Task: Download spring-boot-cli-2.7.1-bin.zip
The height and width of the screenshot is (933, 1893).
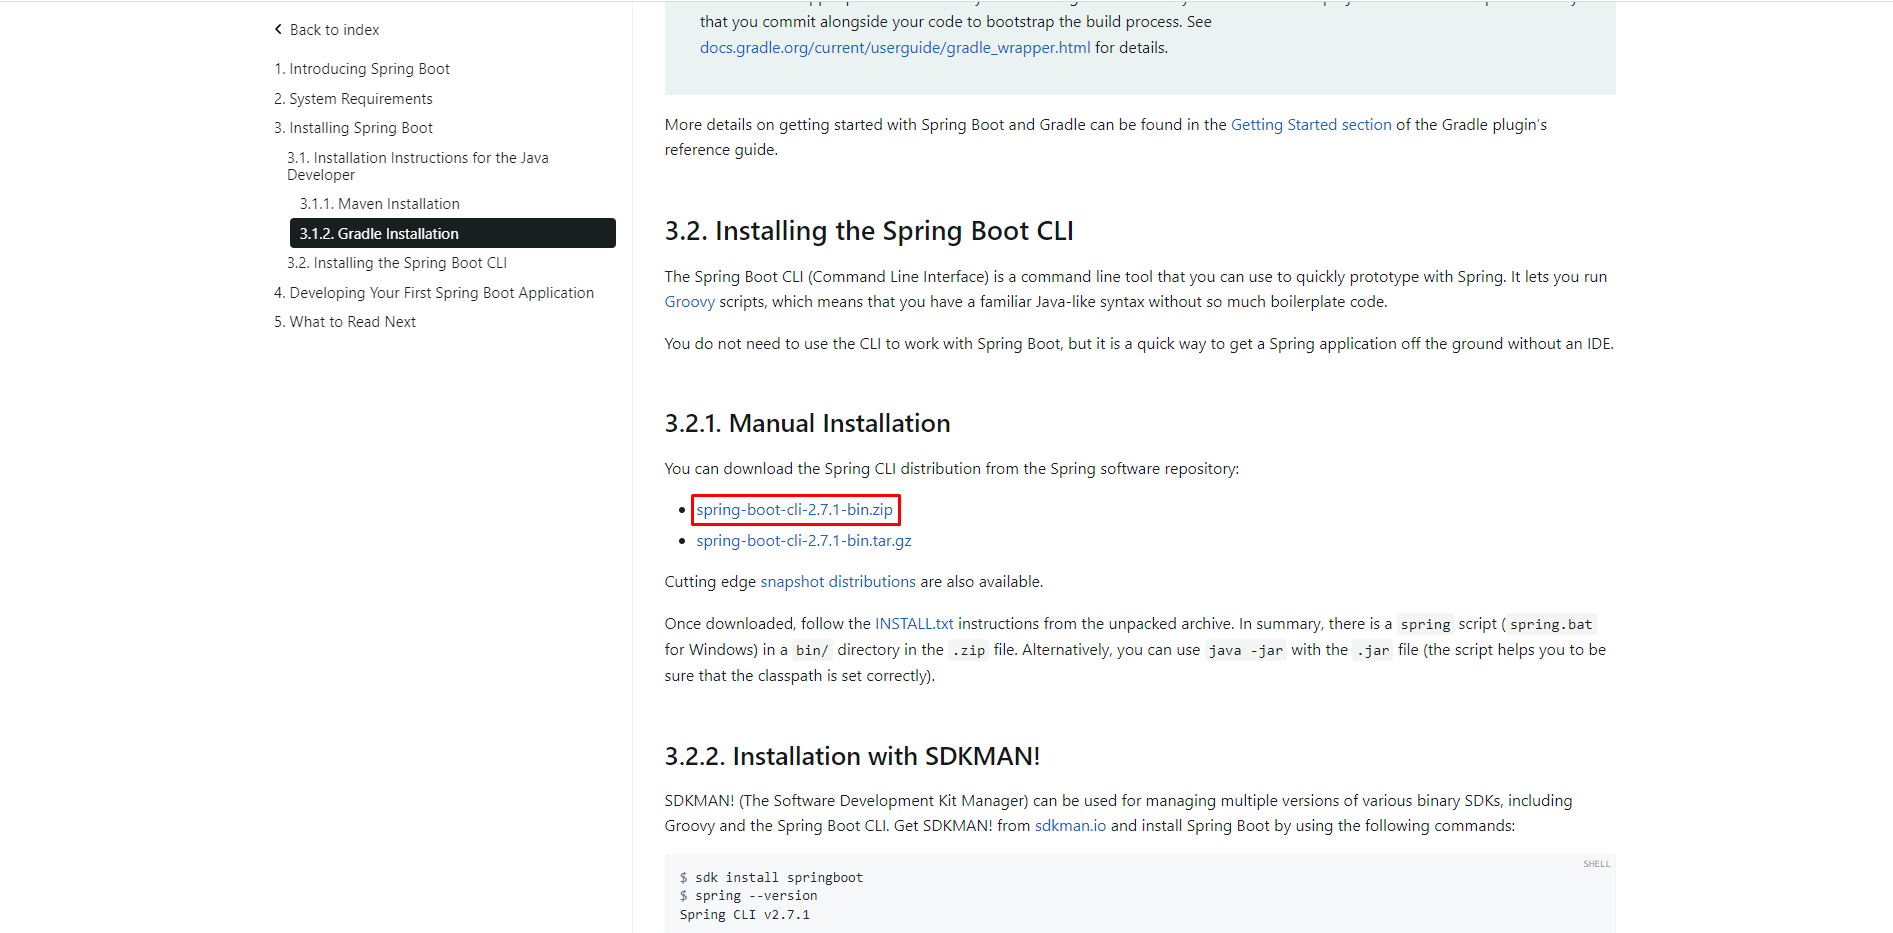Action: pos(795,510)
